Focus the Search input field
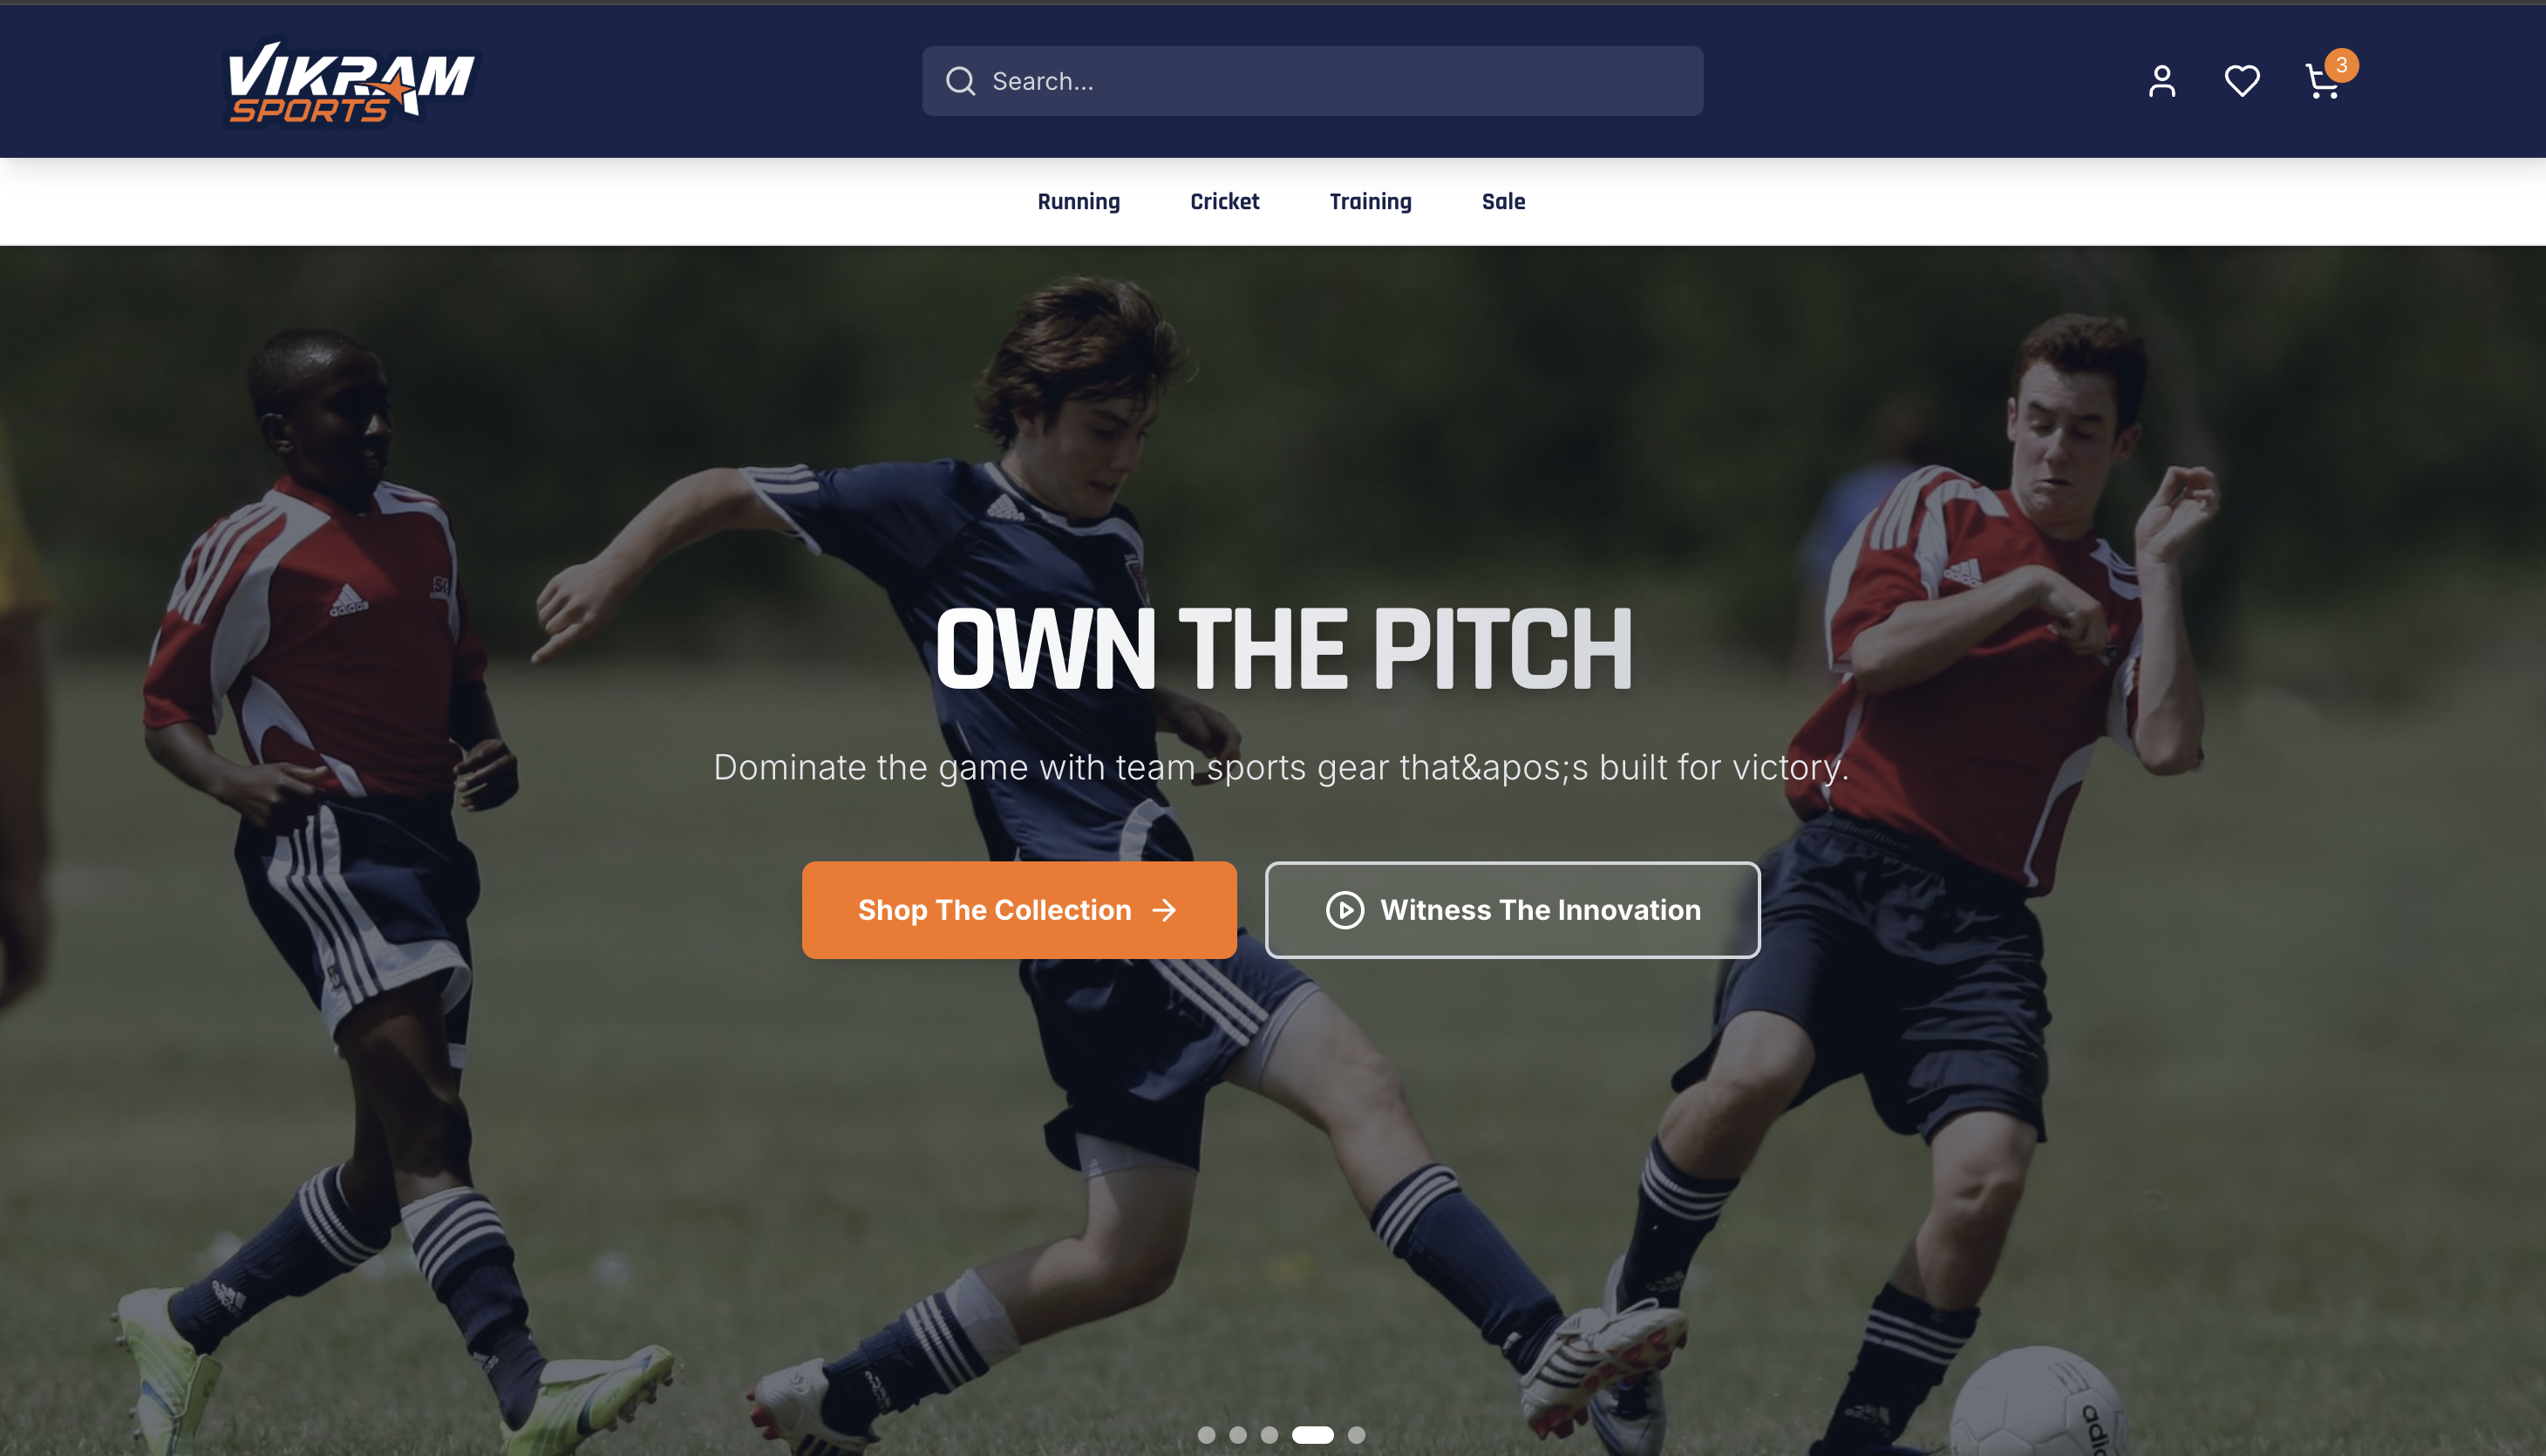The height and width of the screenshot is (1456, 2546). tap(1312, 81)
